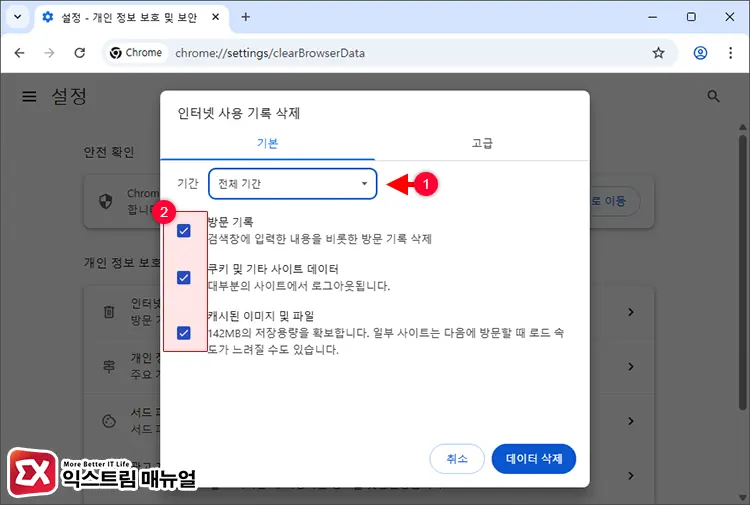The image size is (750, 505).
Task: Expand the third-party cookie row chevron
Action: 631,421
